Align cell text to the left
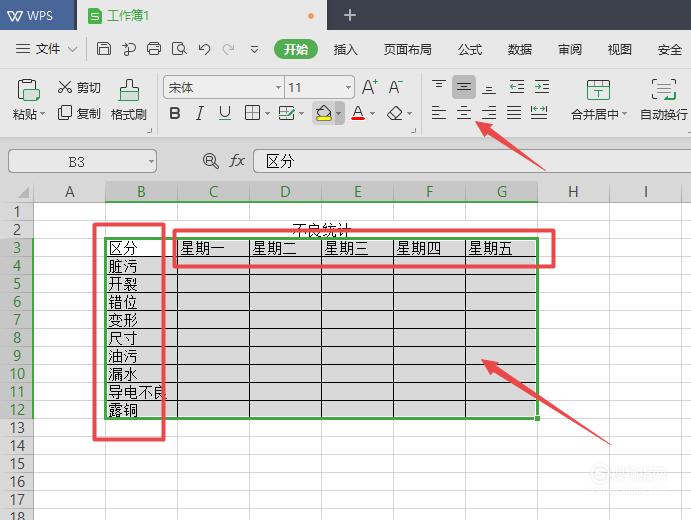This screenshot has height=520, width=691. [x=438, y=113]
